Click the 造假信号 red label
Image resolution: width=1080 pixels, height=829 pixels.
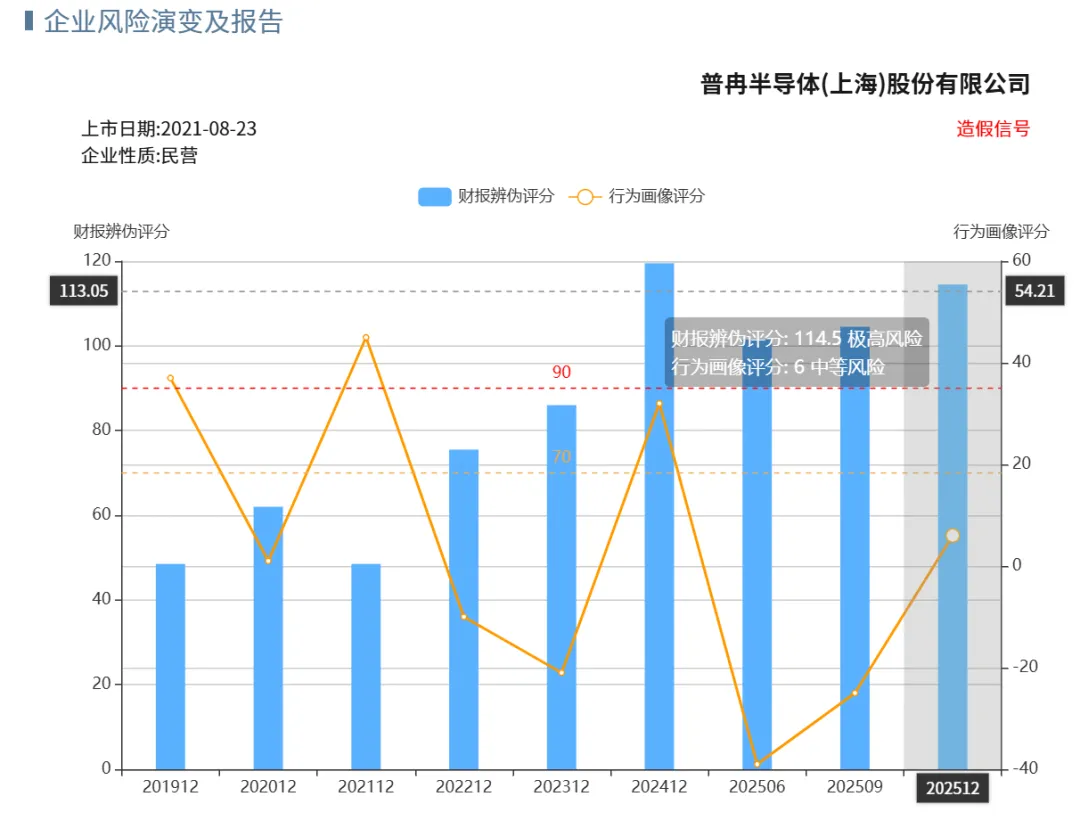click(993, 129)
